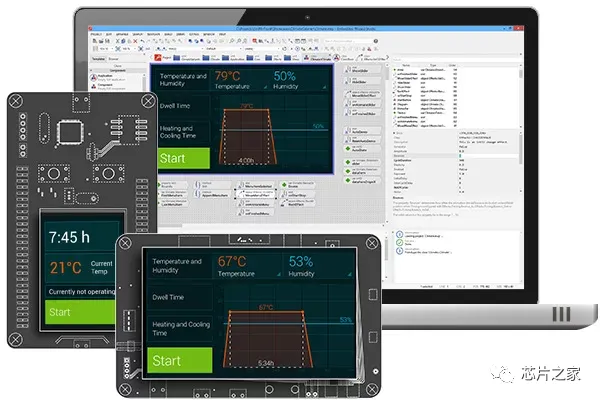
Task: Tap Start on the 67°C board display
Action: (177, 360)
